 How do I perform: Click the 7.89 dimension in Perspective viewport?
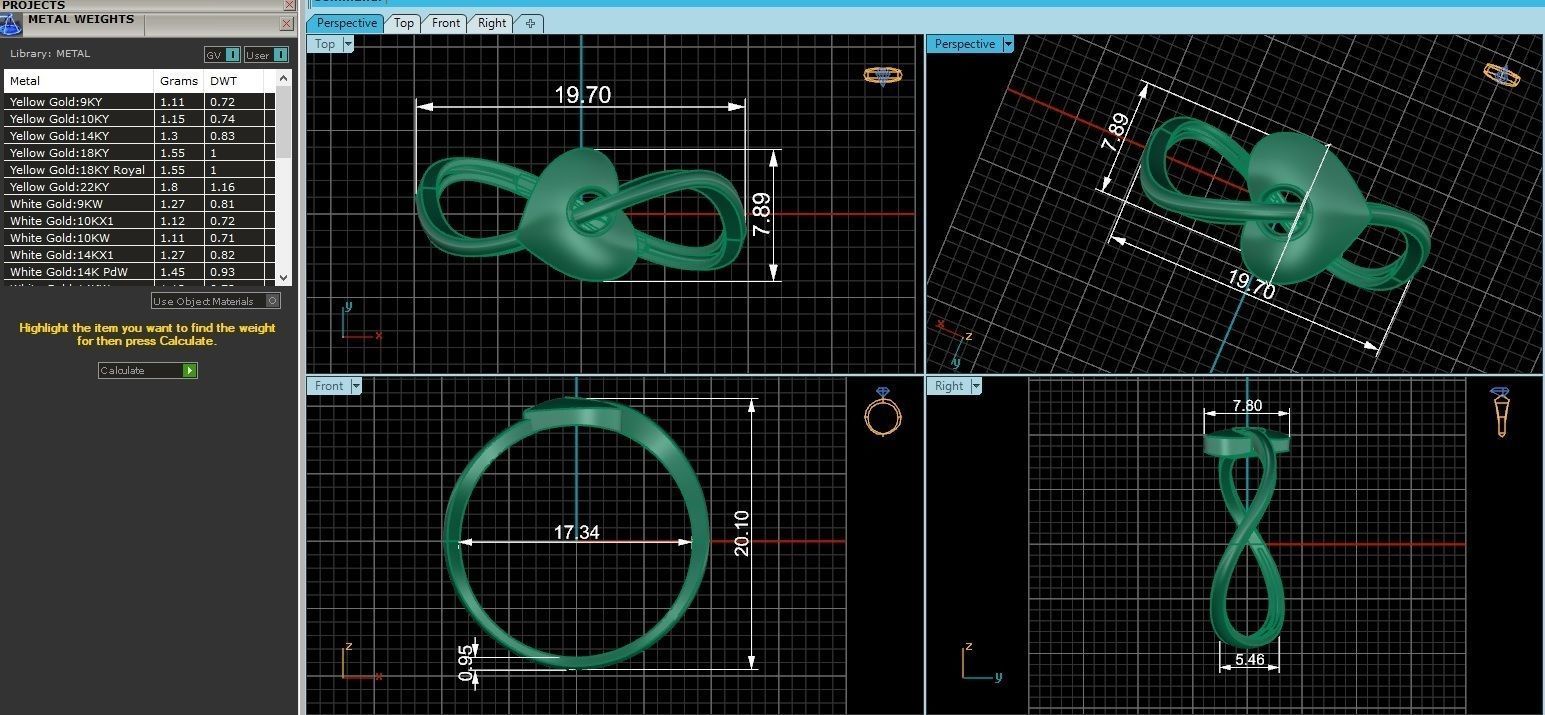1117,131
